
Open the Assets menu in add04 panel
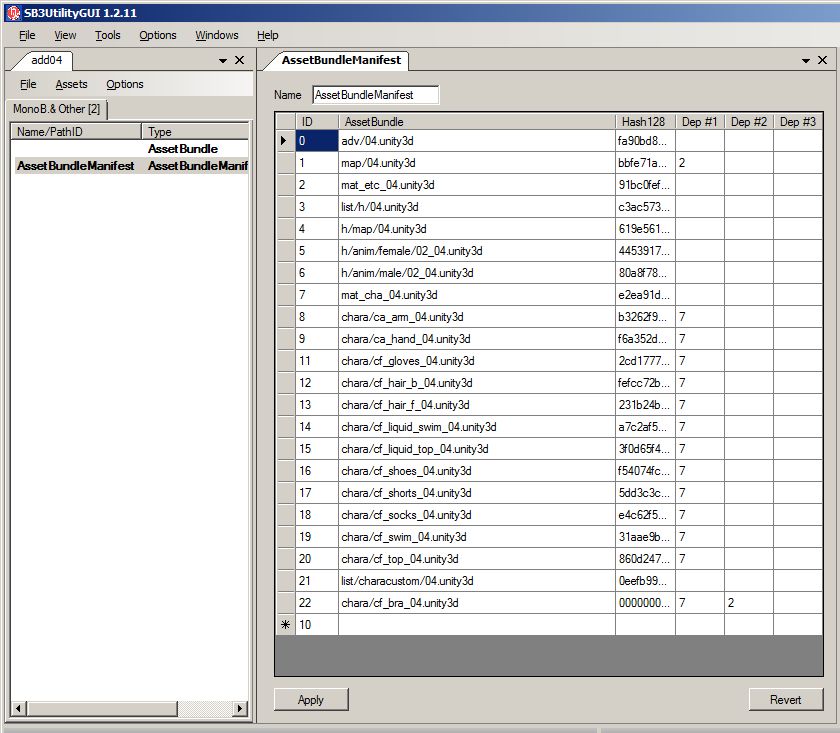[71, 85]
